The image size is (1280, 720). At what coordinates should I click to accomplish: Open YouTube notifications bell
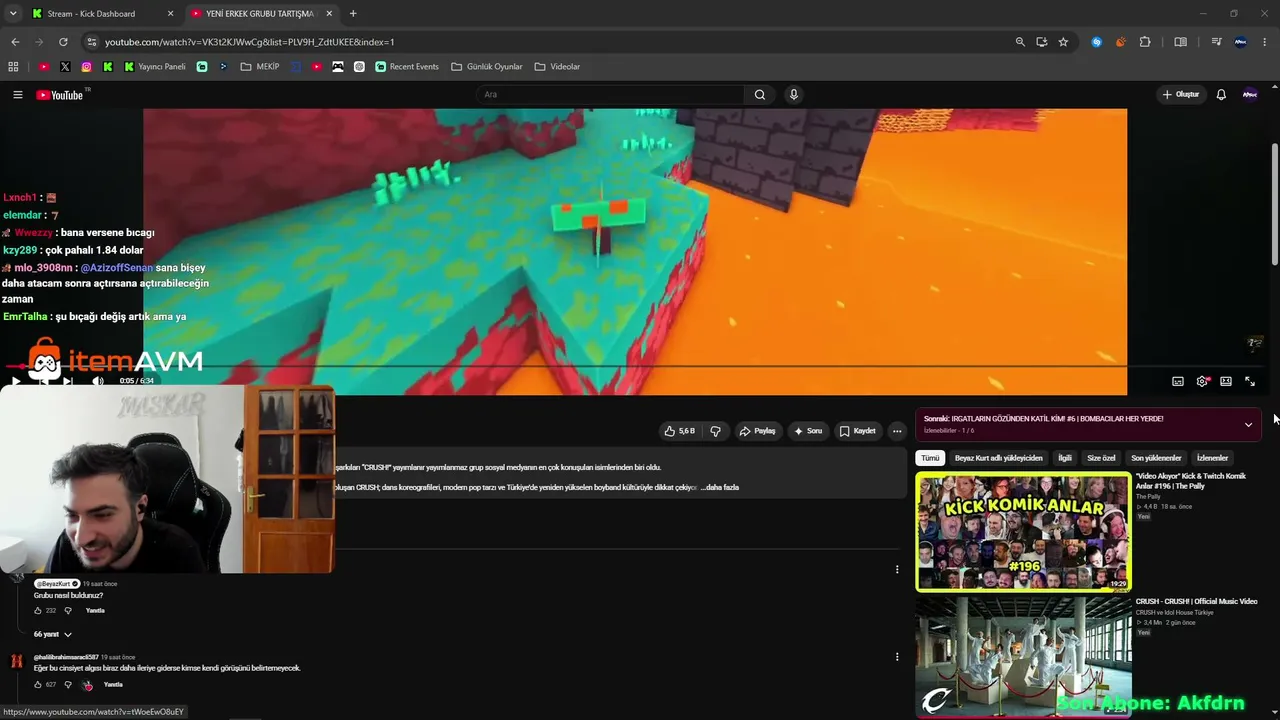(x=1221, y=95)
